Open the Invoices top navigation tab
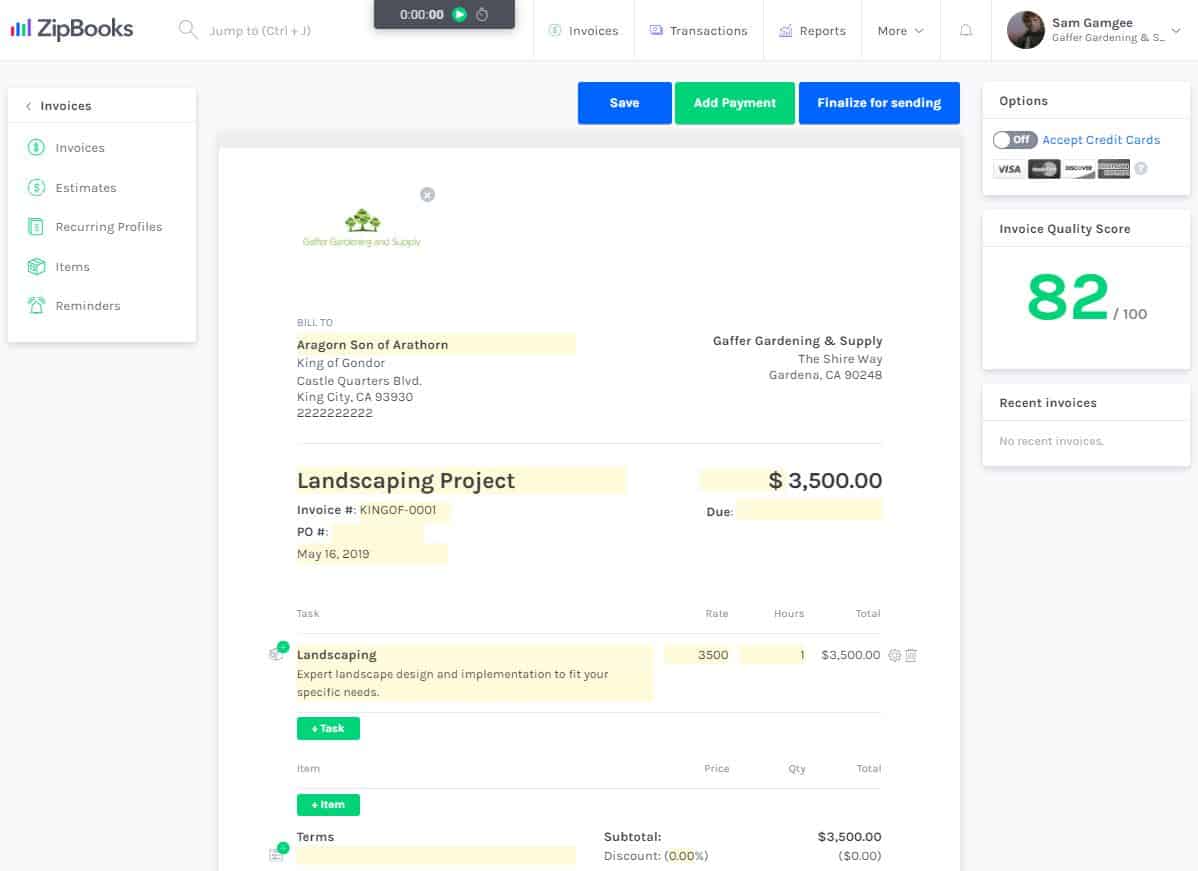The height and width of the screenshot is (871, 1198). (x=583, y=31)
